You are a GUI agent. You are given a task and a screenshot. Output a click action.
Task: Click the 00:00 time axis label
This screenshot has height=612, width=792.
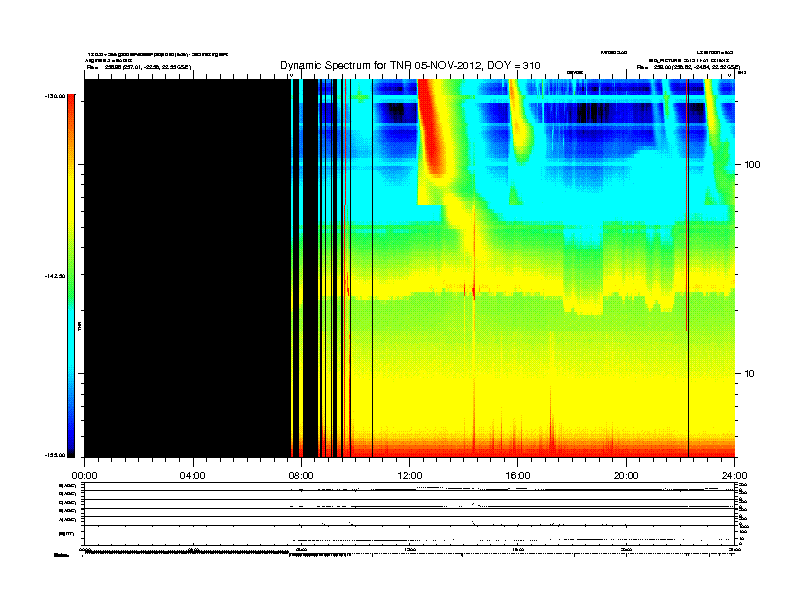(x=84, y=476)
